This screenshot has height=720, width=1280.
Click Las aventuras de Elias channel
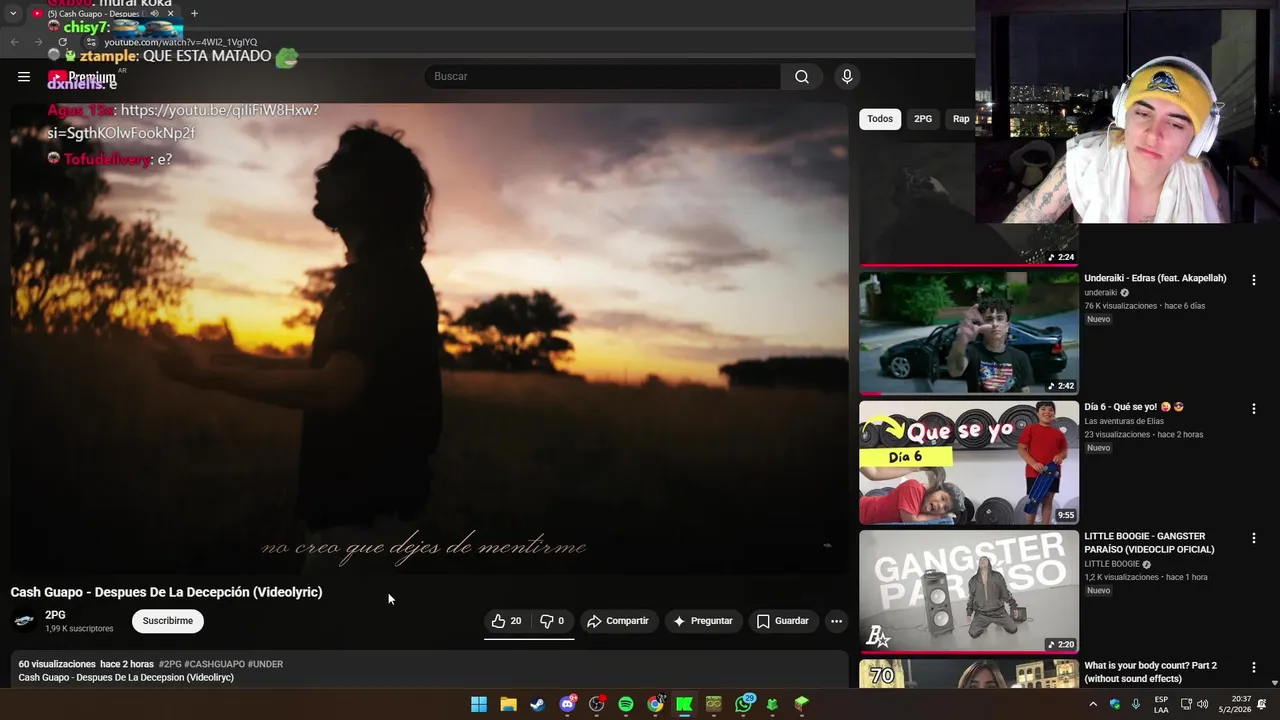pyautogui.click(x=1124, y=421)
